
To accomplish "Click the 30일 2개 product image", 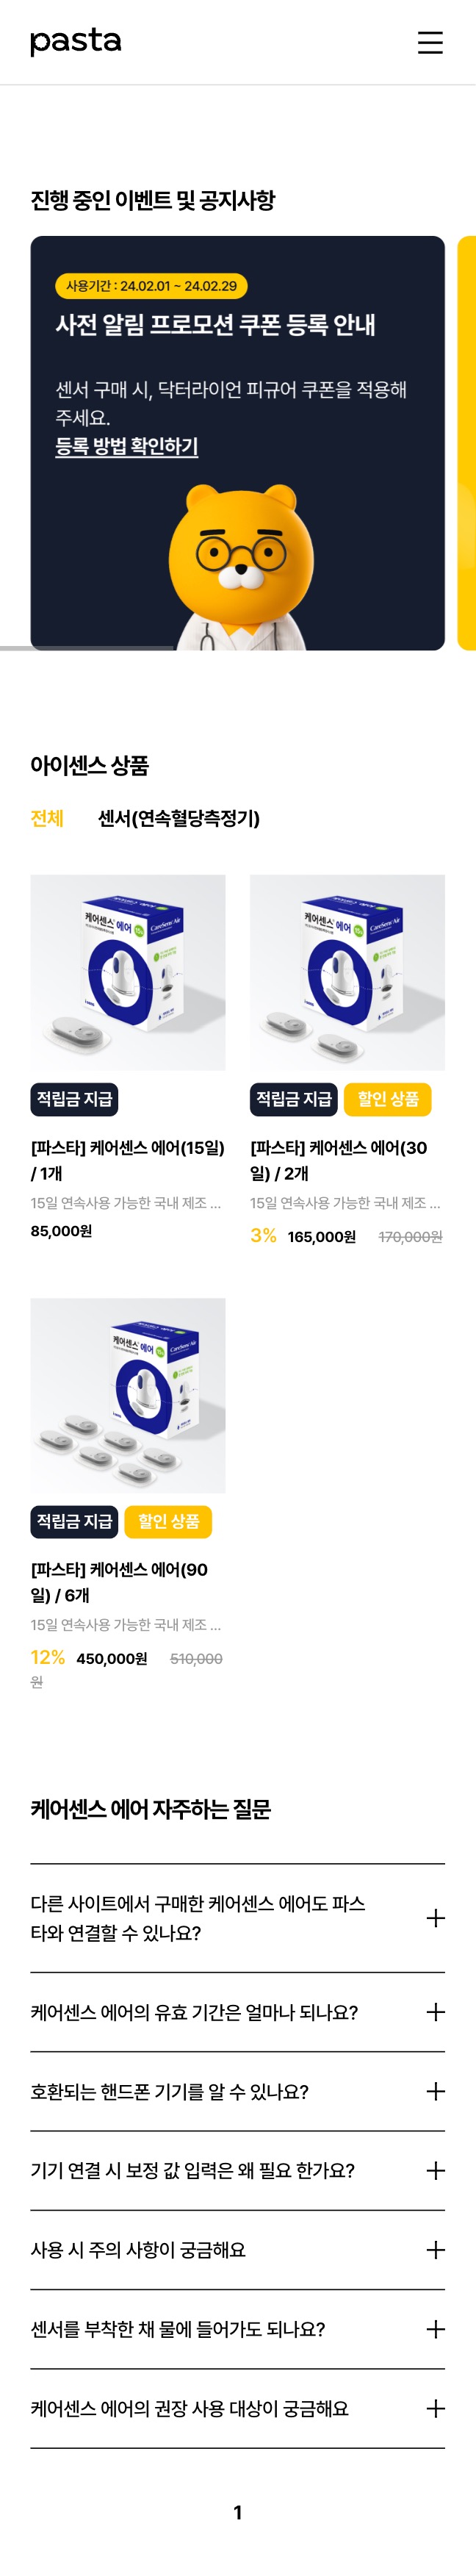I will coord(347,972).
